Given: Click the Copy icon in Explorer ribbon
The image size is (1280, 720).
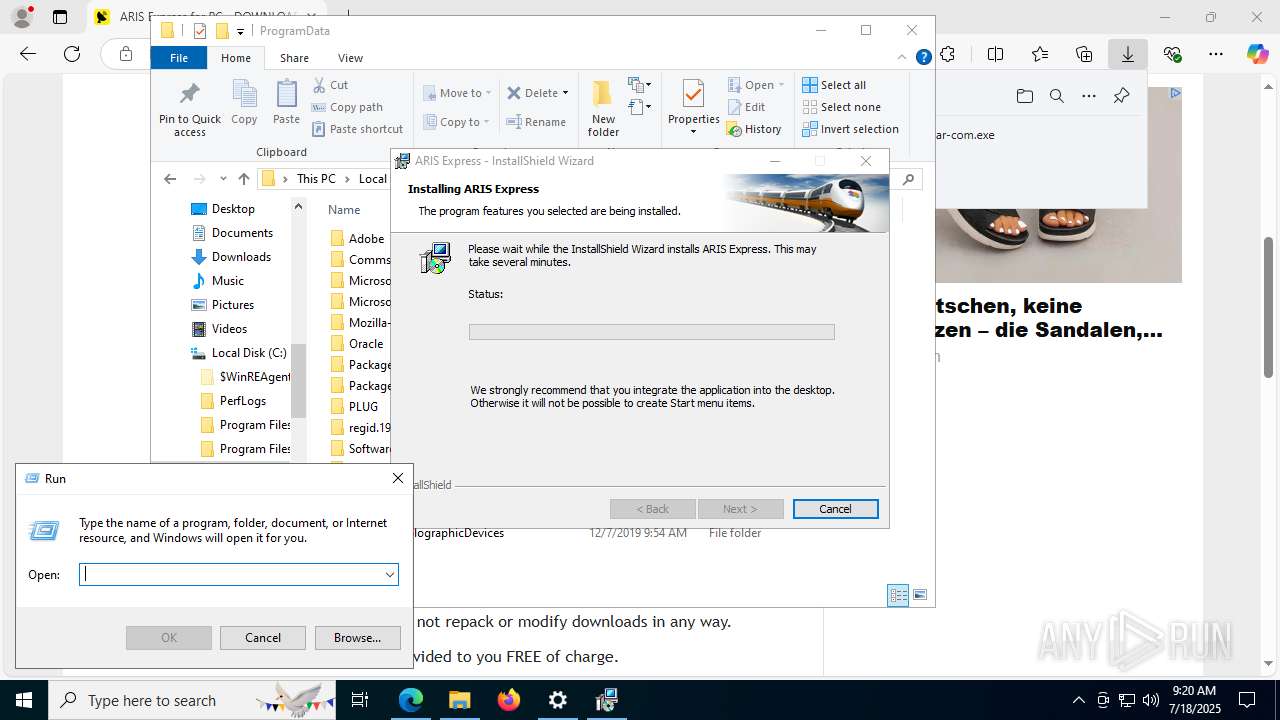Looking at the screenshot, I should [244, 103].
